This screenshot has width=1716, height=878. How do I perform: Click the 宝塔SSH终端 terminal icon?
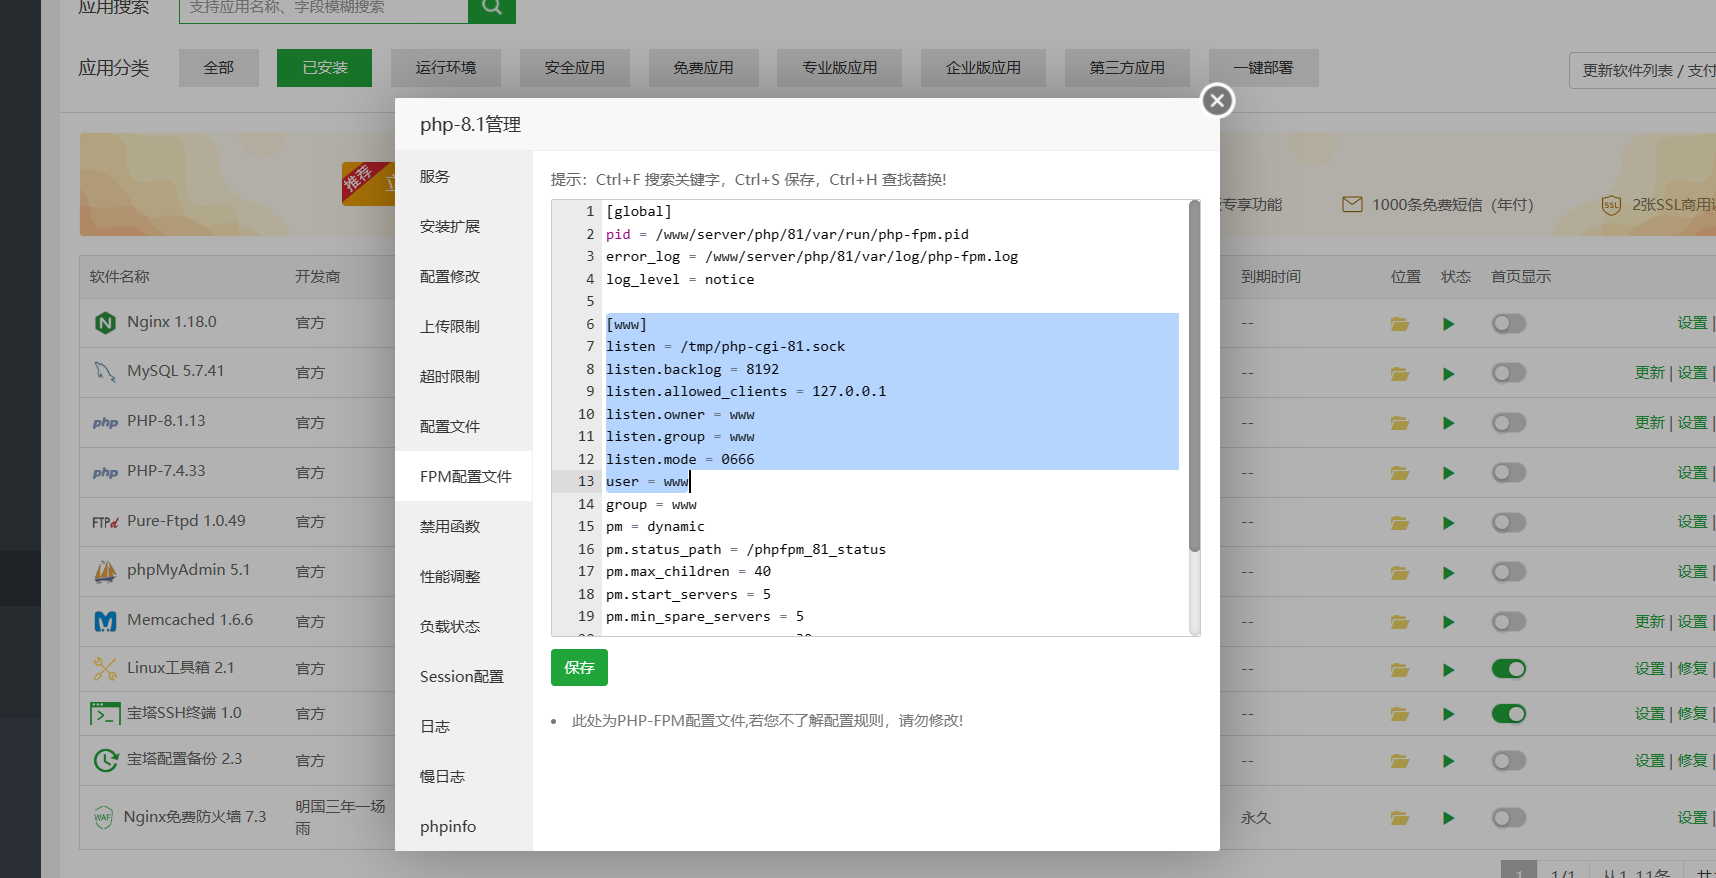105,713
